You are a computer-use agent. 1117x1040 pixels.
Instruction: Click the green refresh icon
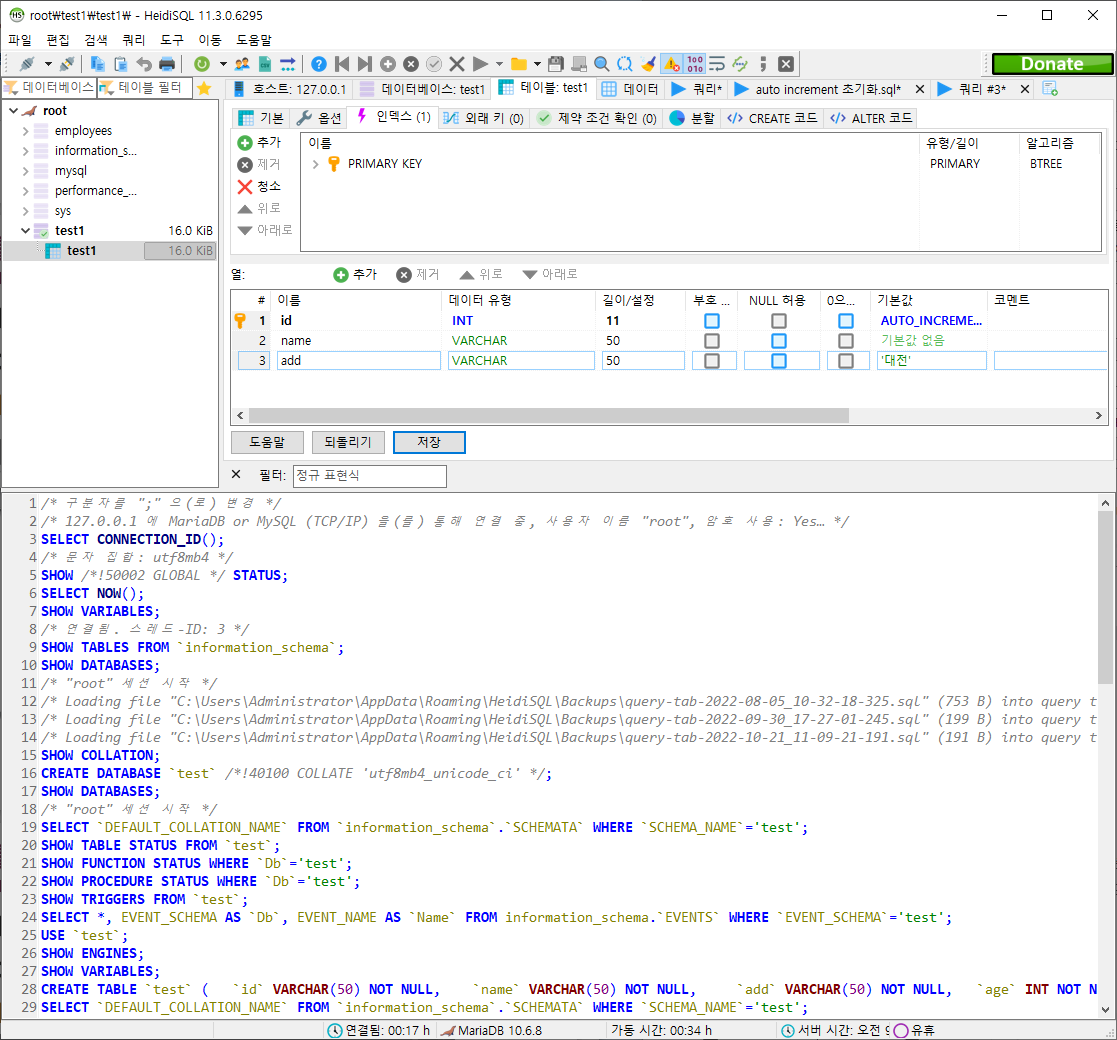click(202, 64)
